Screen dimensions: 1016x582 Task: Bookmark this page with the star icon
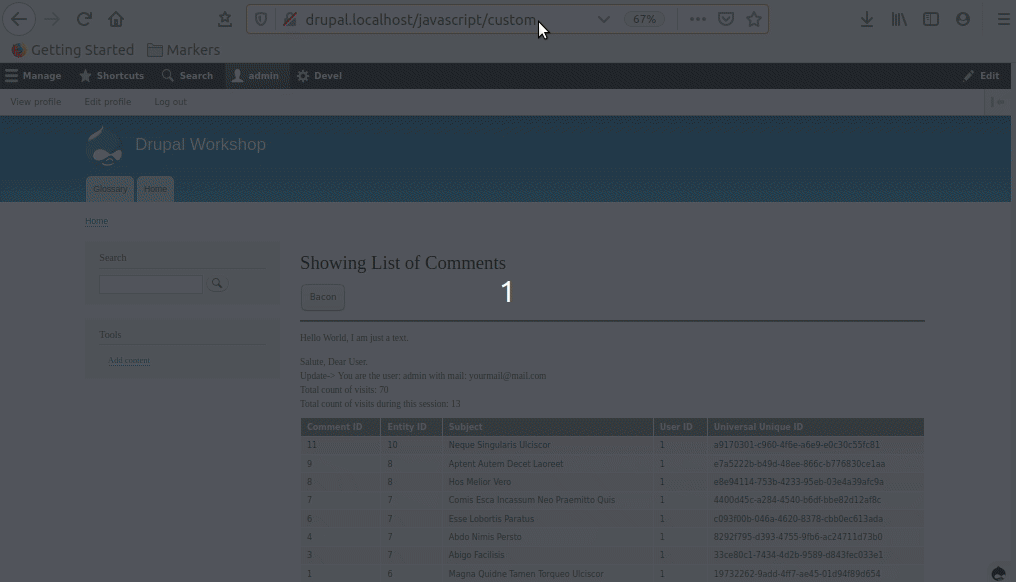point(753,18)
